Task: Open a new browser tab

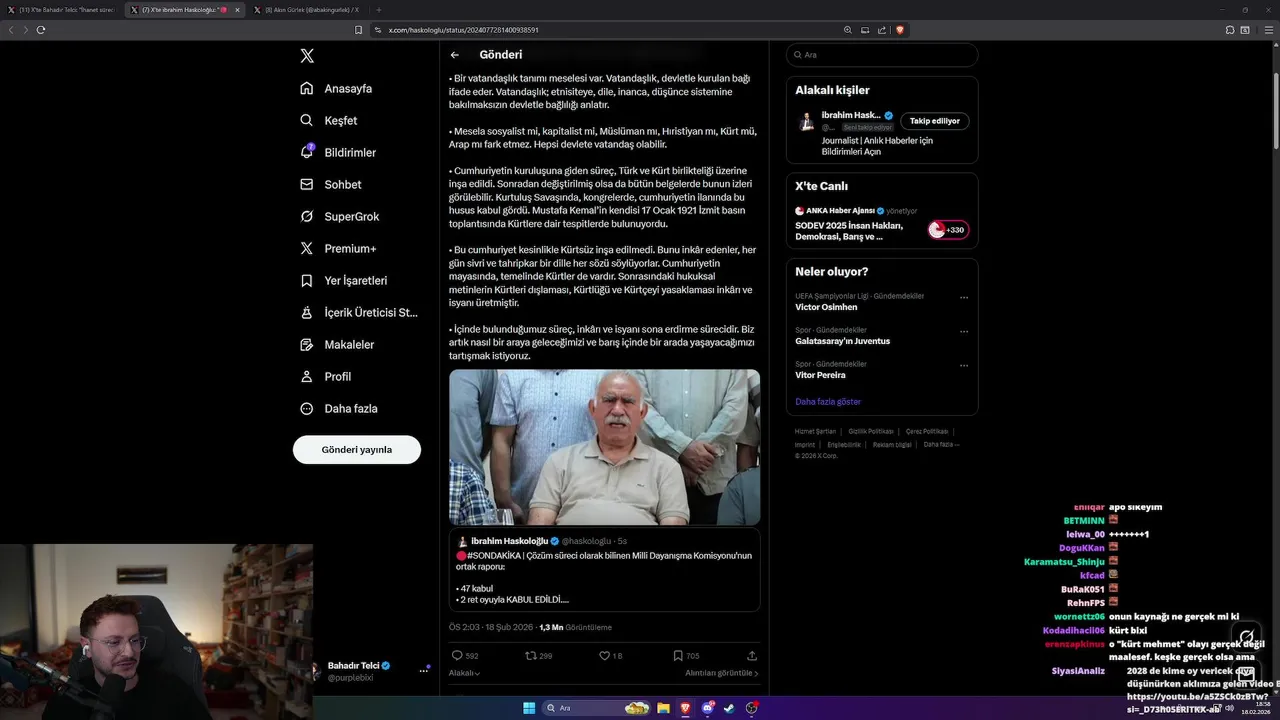Action: point(378,10)
